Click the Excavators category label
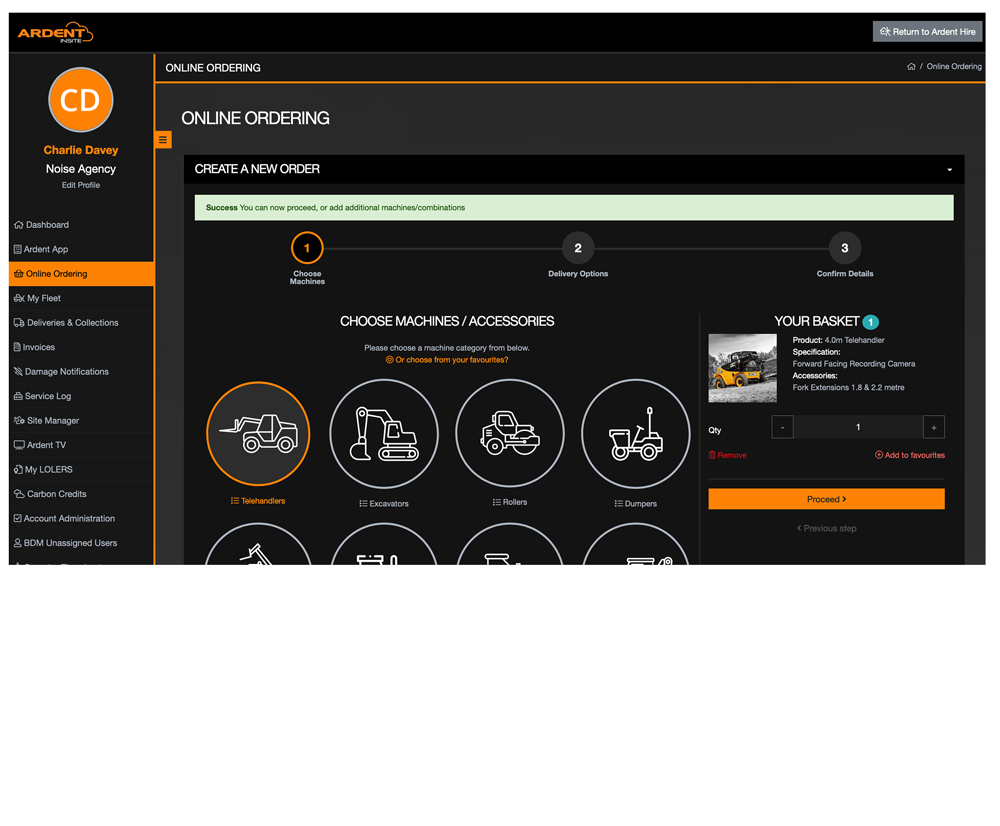The width and height of the screenshot is (1000, 826). (384, 504)
